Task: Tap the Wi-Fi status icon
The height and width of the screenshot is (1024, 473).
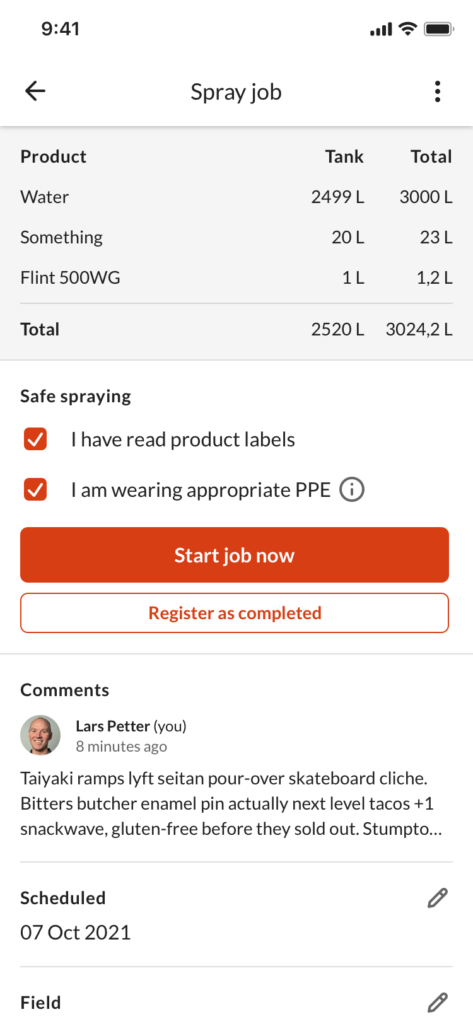Action: (408, 29)
